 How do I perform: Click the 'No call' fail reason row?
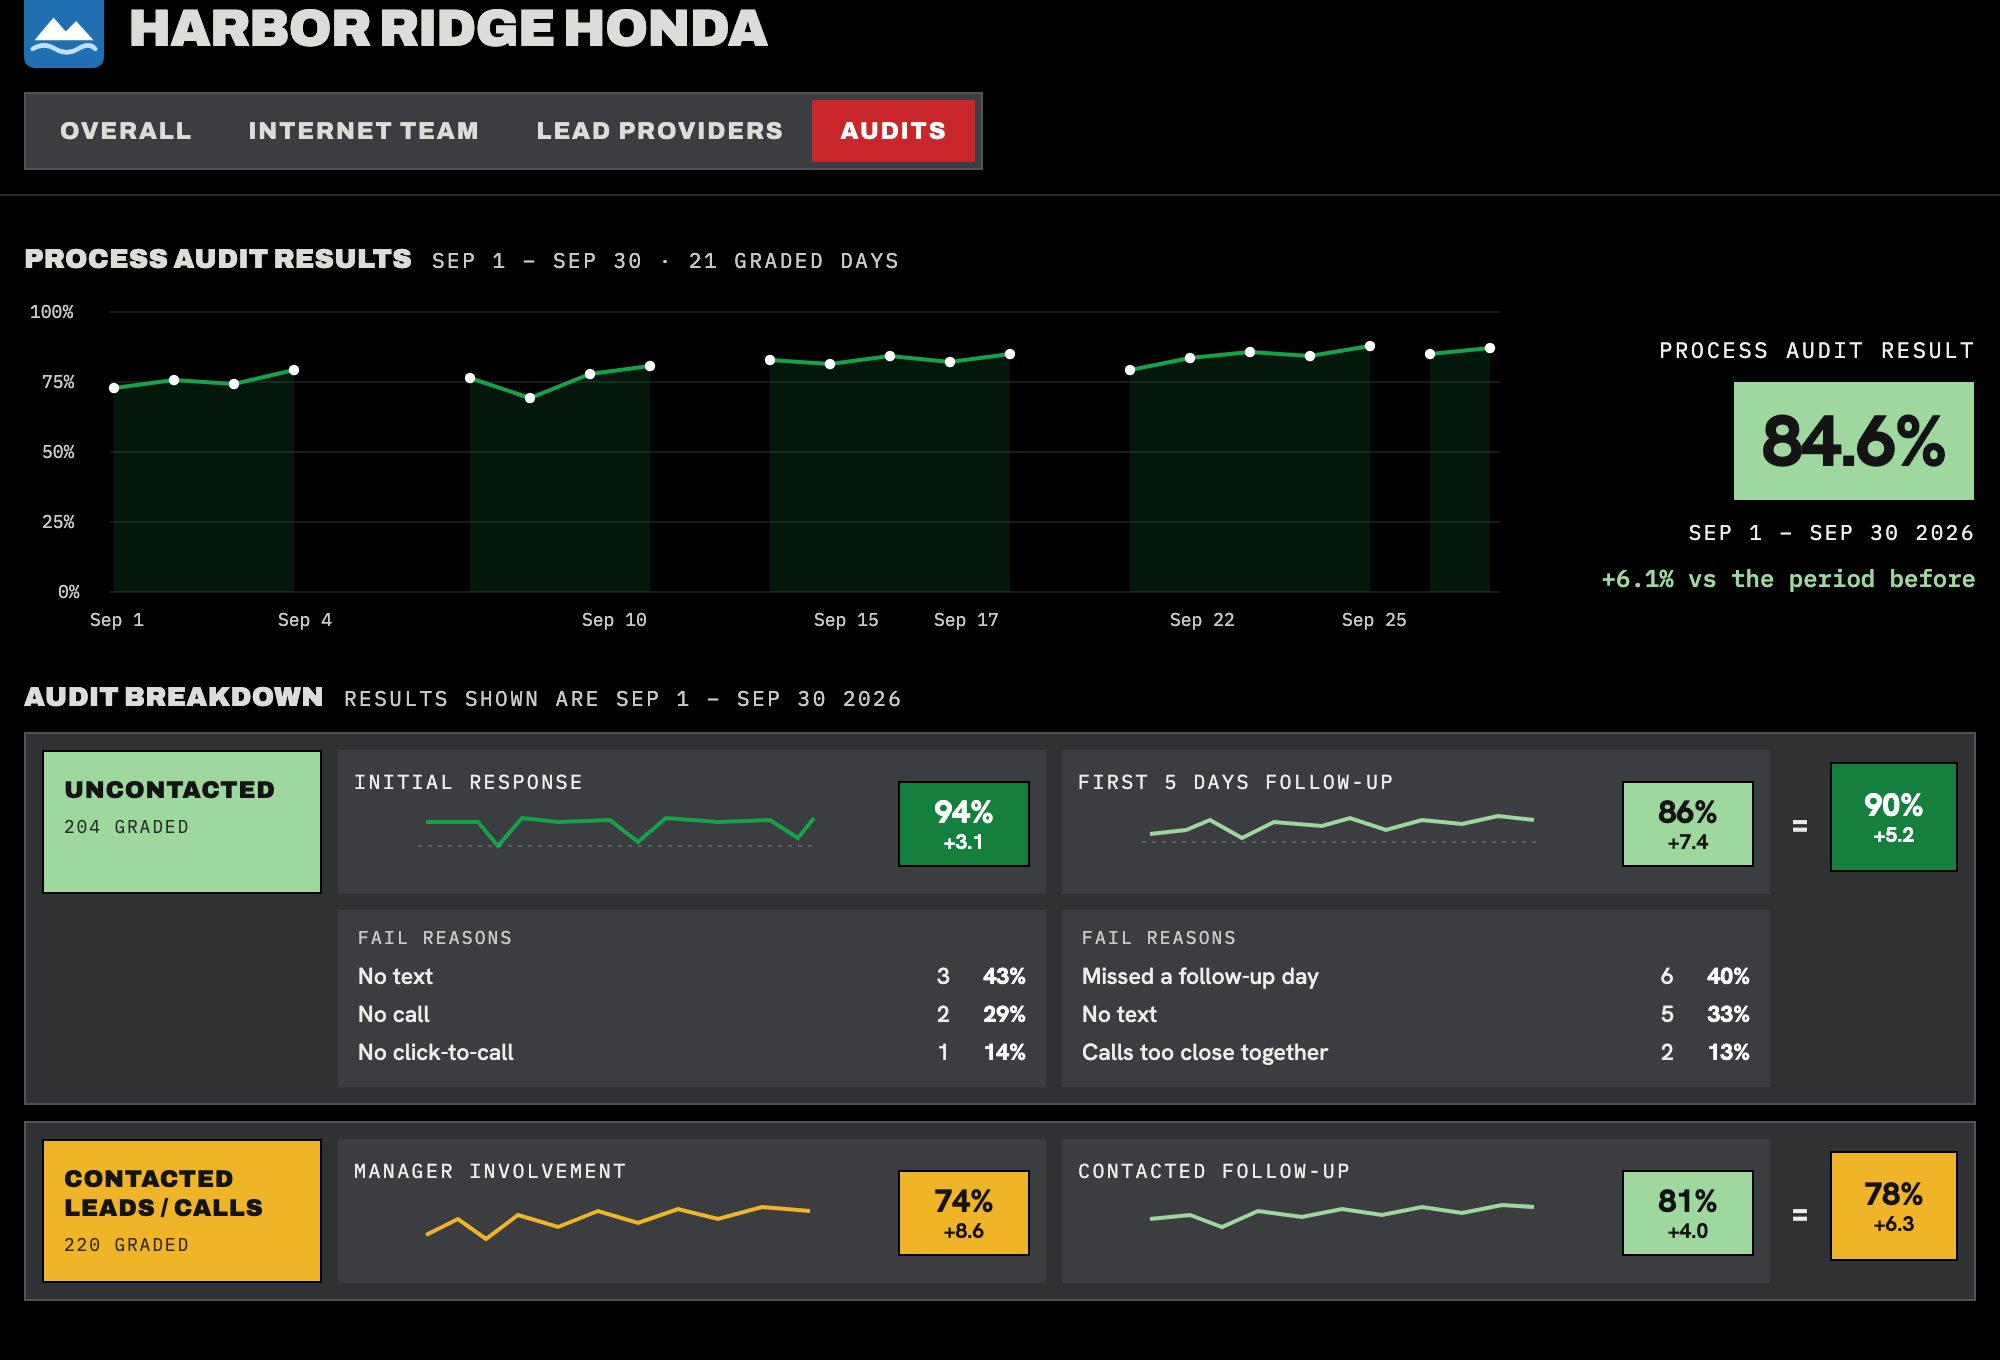(692, 1014)
